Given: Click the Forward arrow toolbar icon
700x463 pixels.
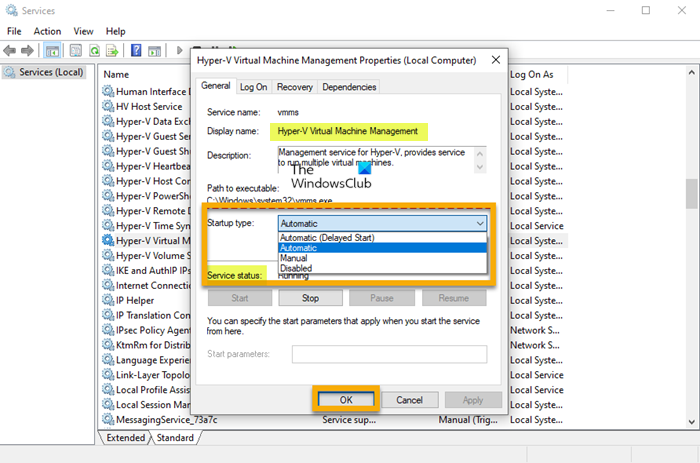Looking at the screenshot, I should pyautogui.click(x=28, y=50).
